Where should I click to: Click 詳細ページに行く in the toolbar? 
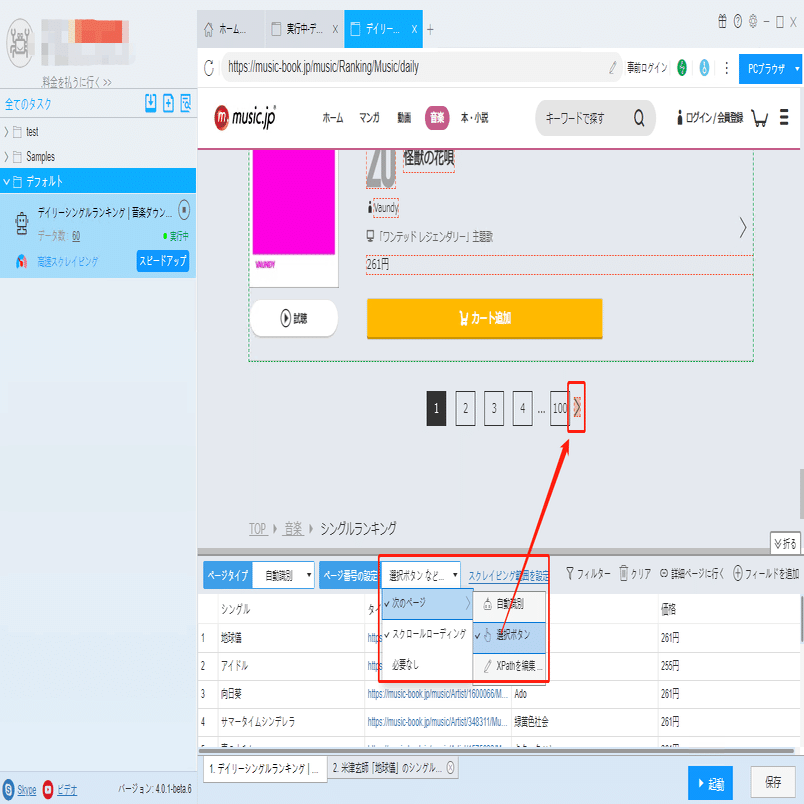(691, 573)
